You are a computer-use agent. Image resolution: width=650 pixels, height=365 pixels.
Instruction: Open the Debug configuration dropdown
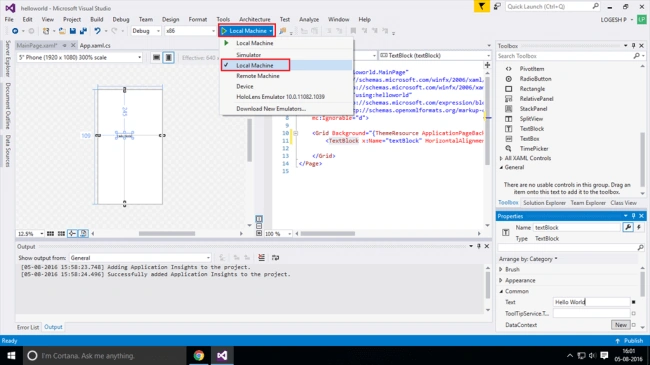pyautogui.click(x=146, y=31)
